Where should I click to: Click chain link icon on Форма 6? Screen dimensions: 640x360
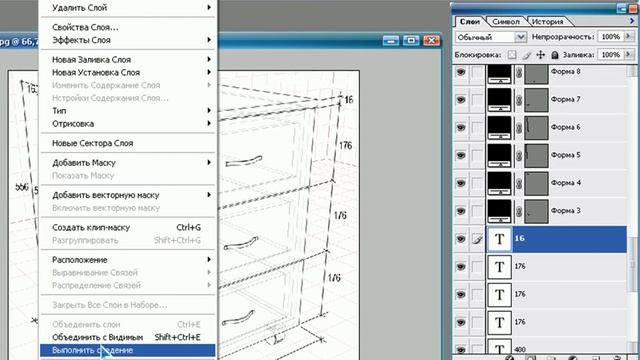coord(519,128)
